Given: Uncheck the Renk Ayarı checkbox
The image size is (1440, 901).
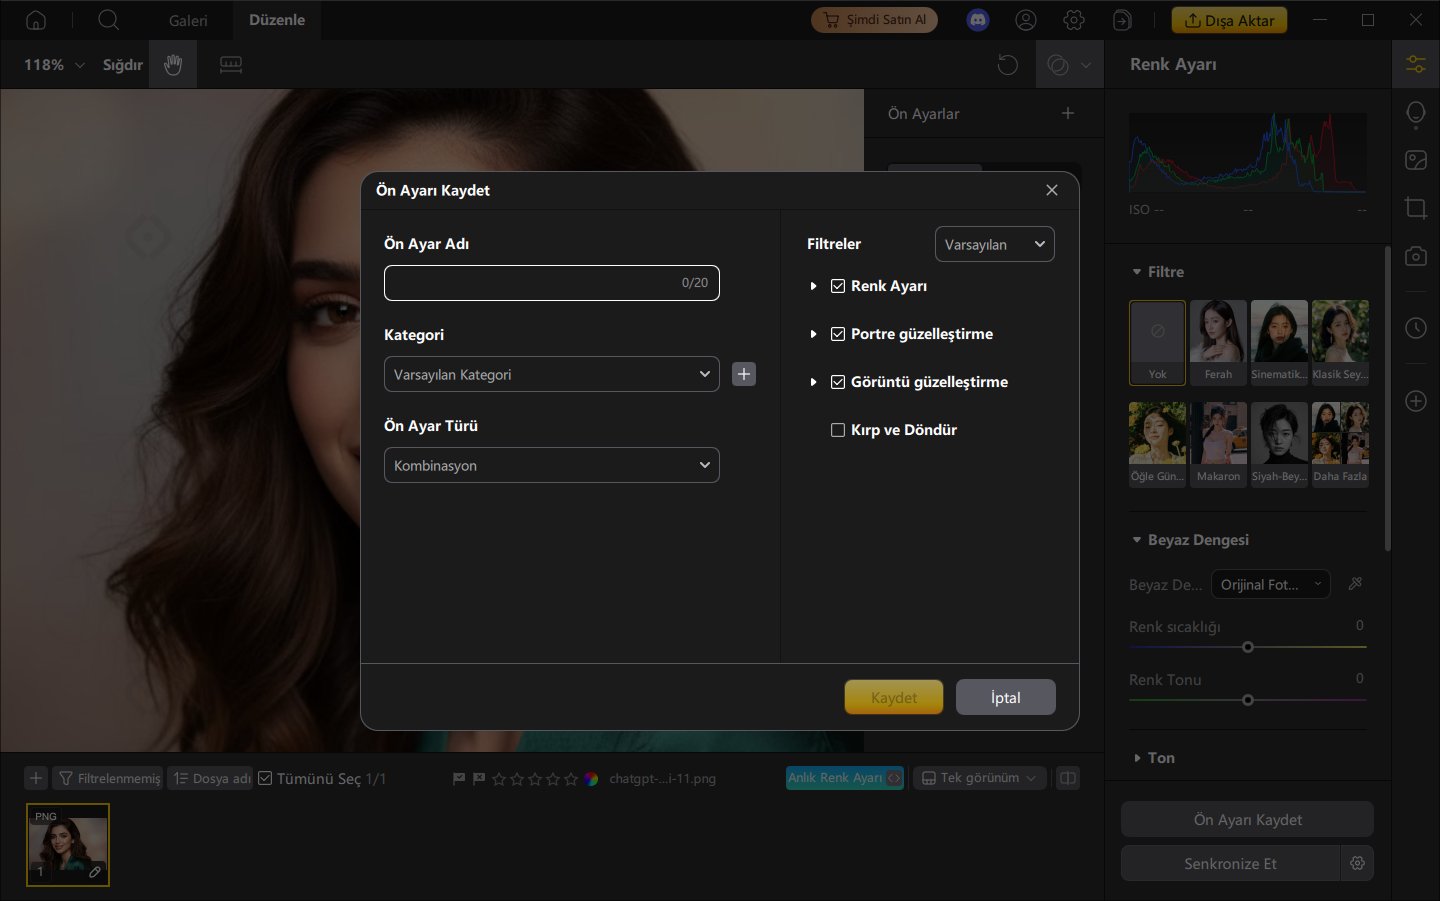Looking at the screenshot, I should click(838, 286).
